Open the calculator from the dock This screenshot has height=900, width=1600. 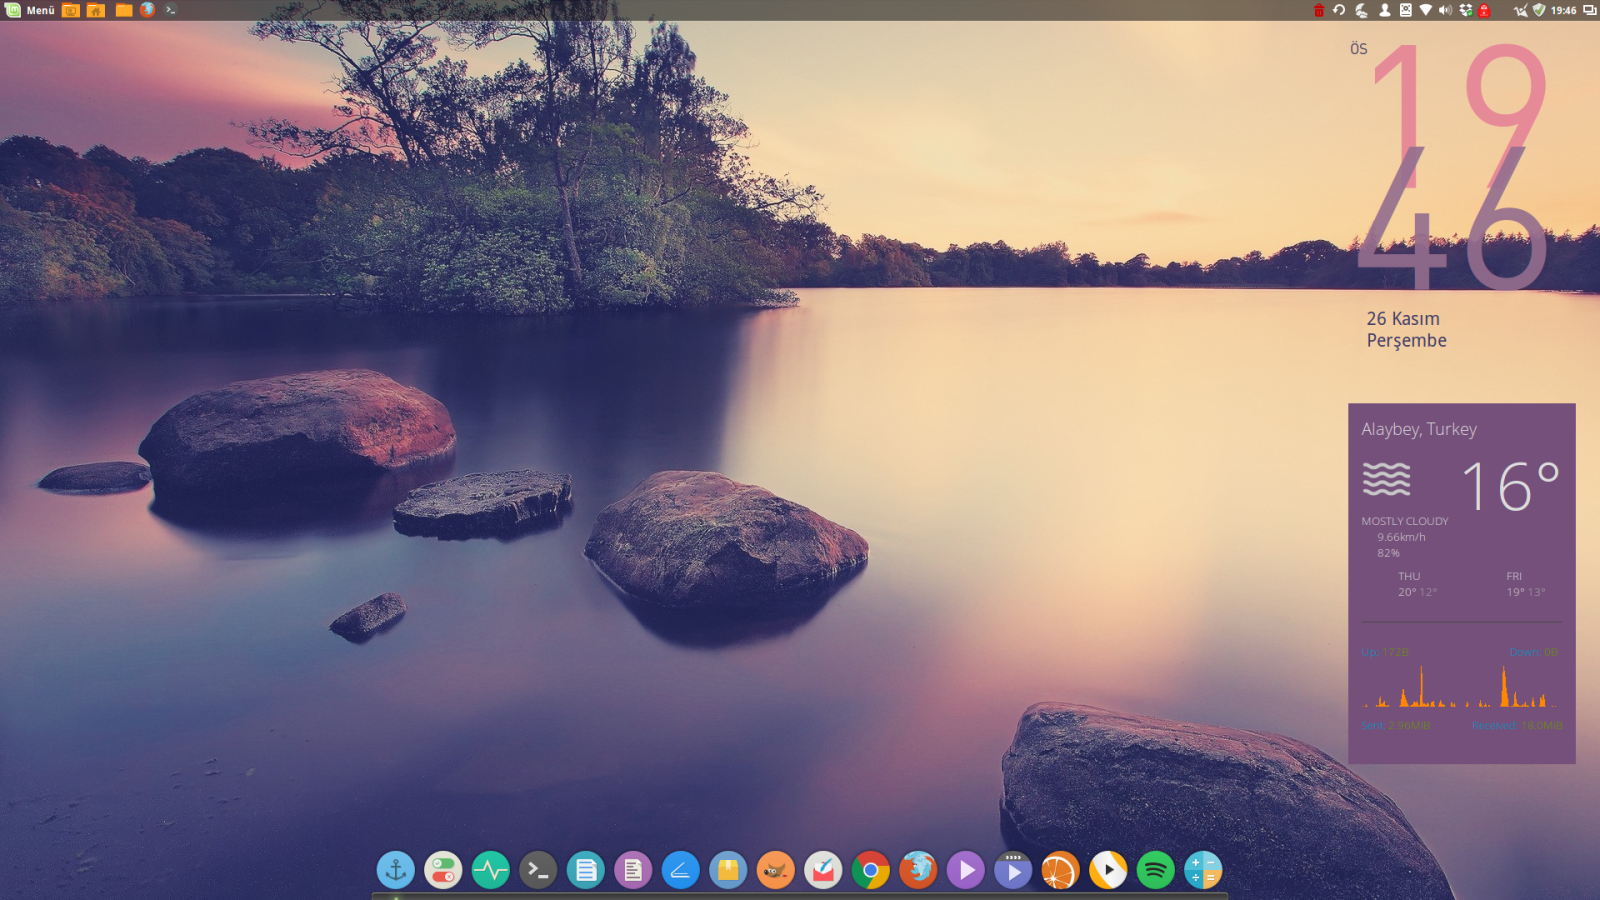coord(1203,870)
